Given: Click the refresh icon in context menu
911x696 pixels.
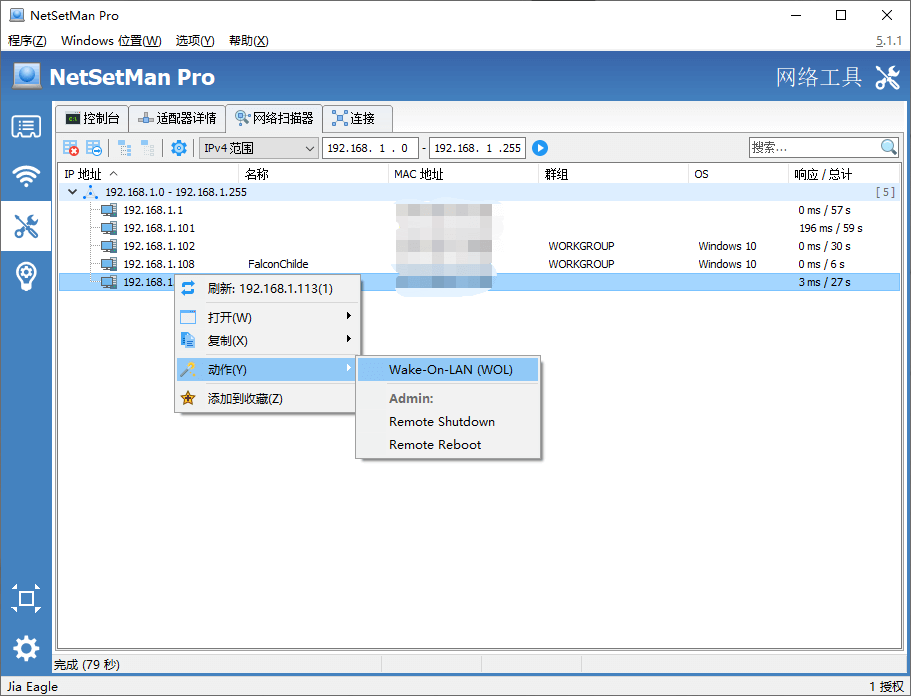Looking at the screenshot, I should (x=188, y=288).
